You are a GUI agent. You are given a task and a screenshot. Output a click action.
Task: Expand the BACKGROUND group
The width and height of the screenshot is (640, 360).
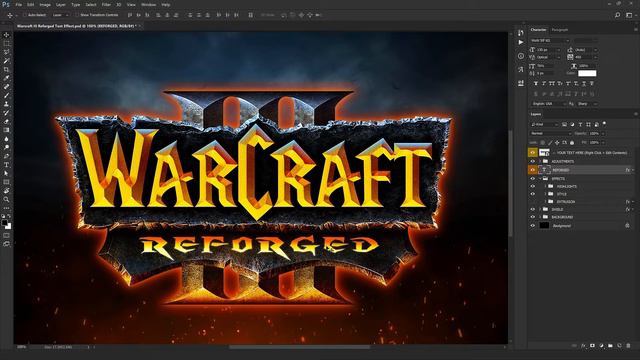[x=540, y=217]
